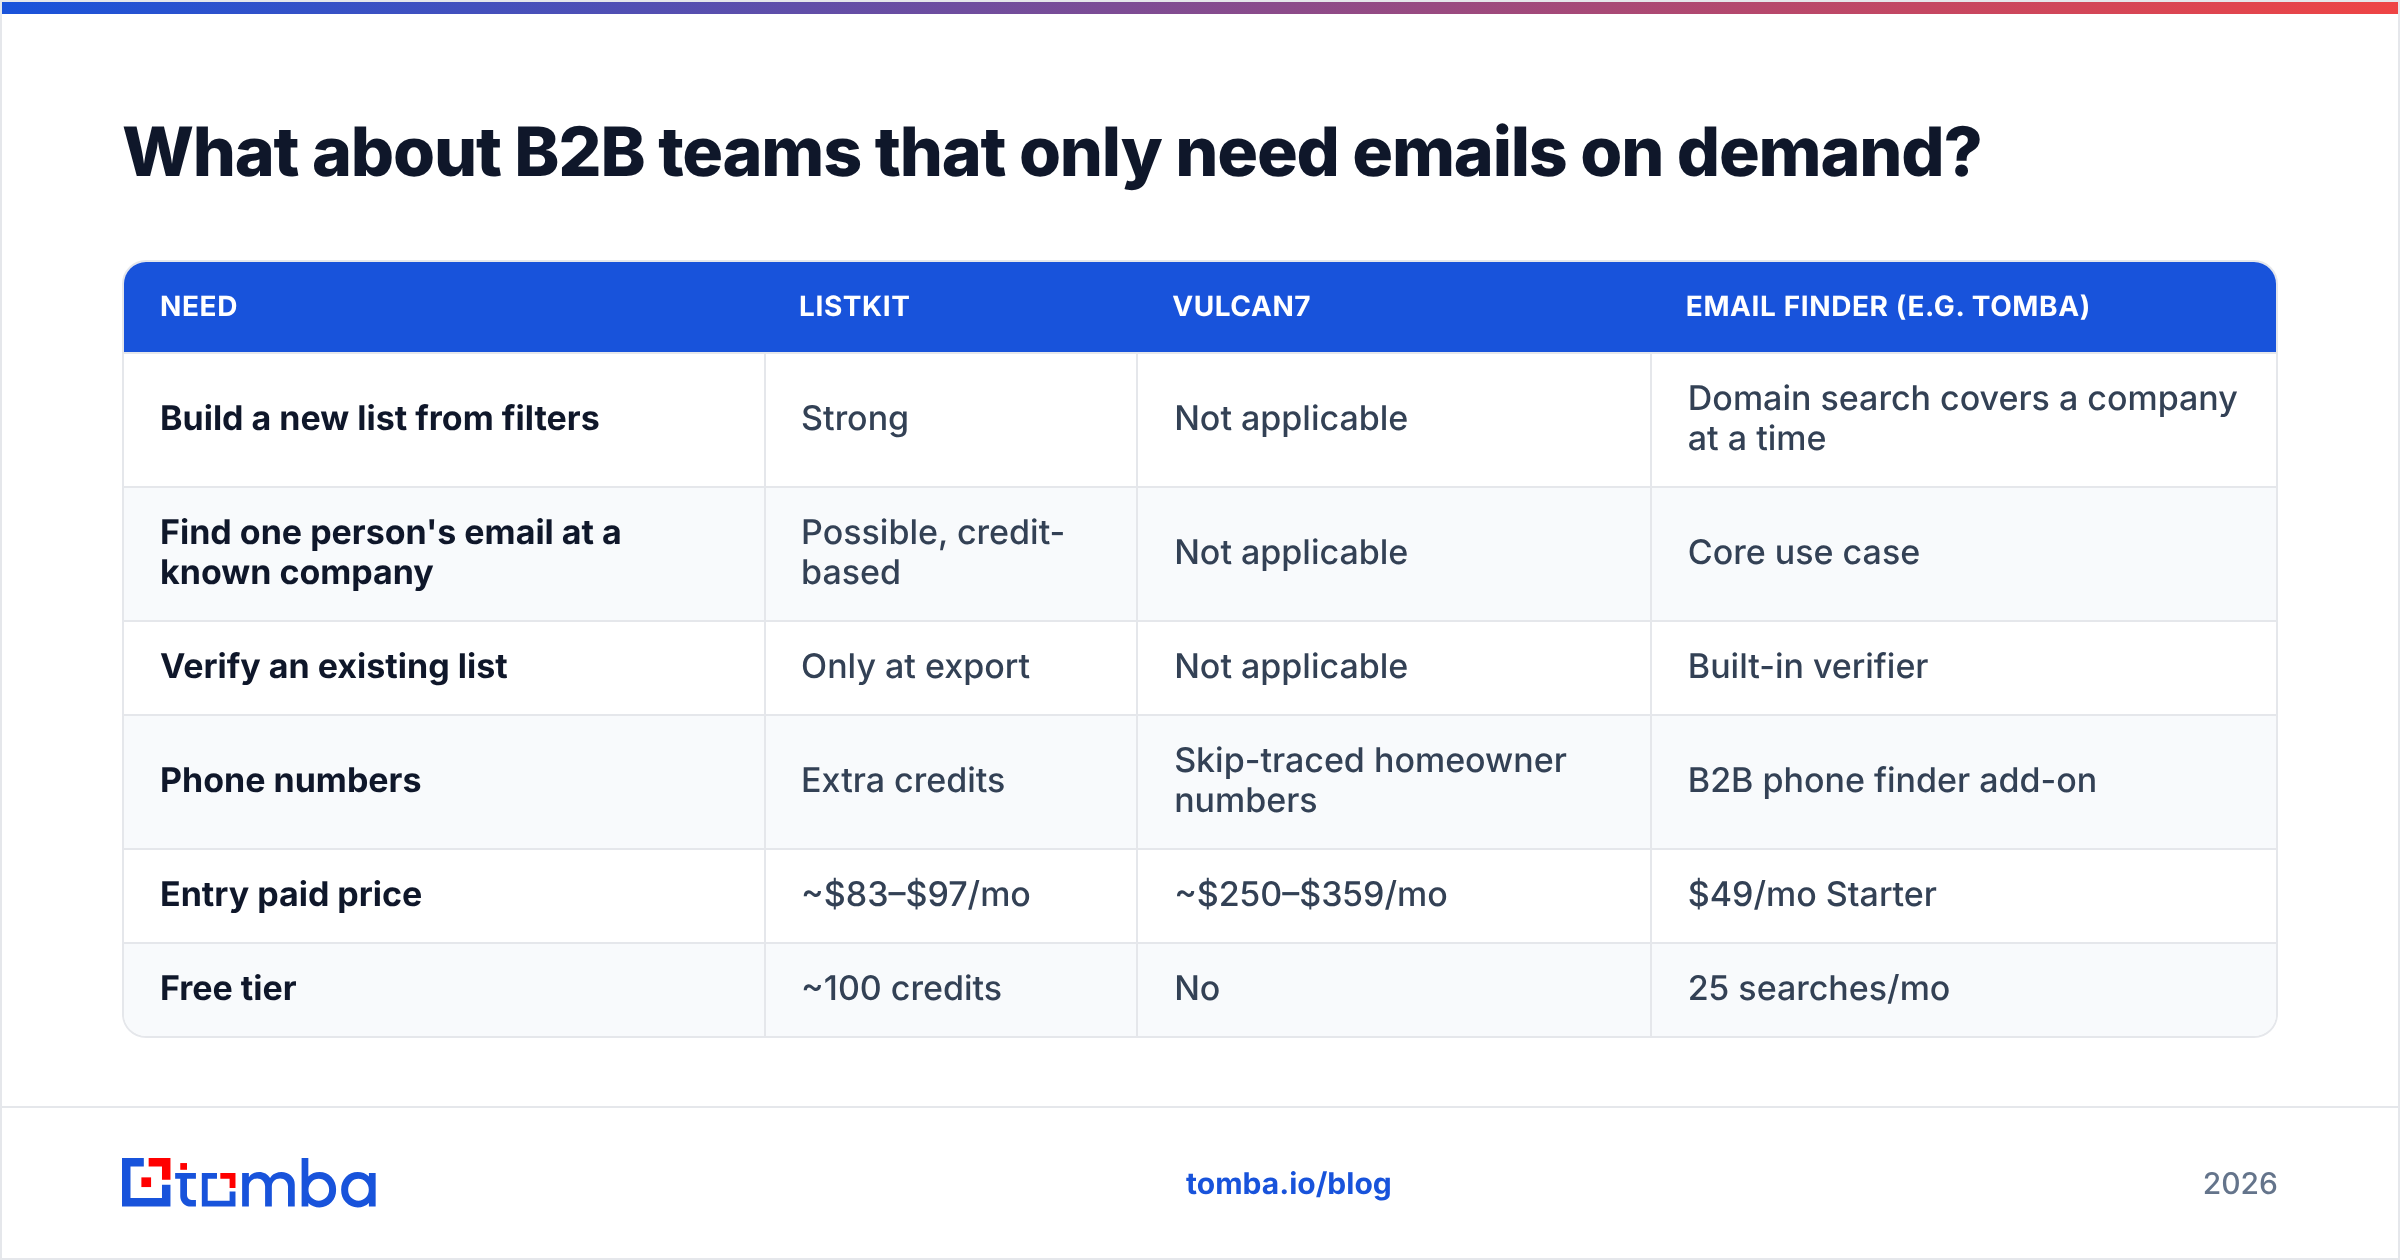Select 'Build a new list from filters'

click(380, 418)
